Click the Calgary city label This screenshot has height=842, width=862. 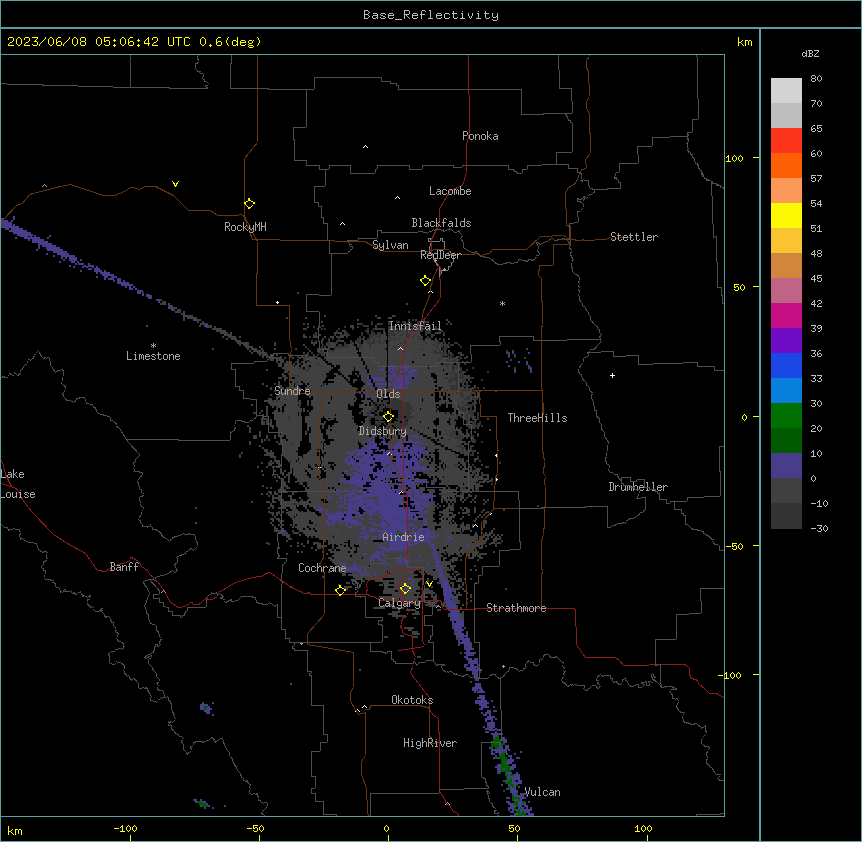[399, 603]
